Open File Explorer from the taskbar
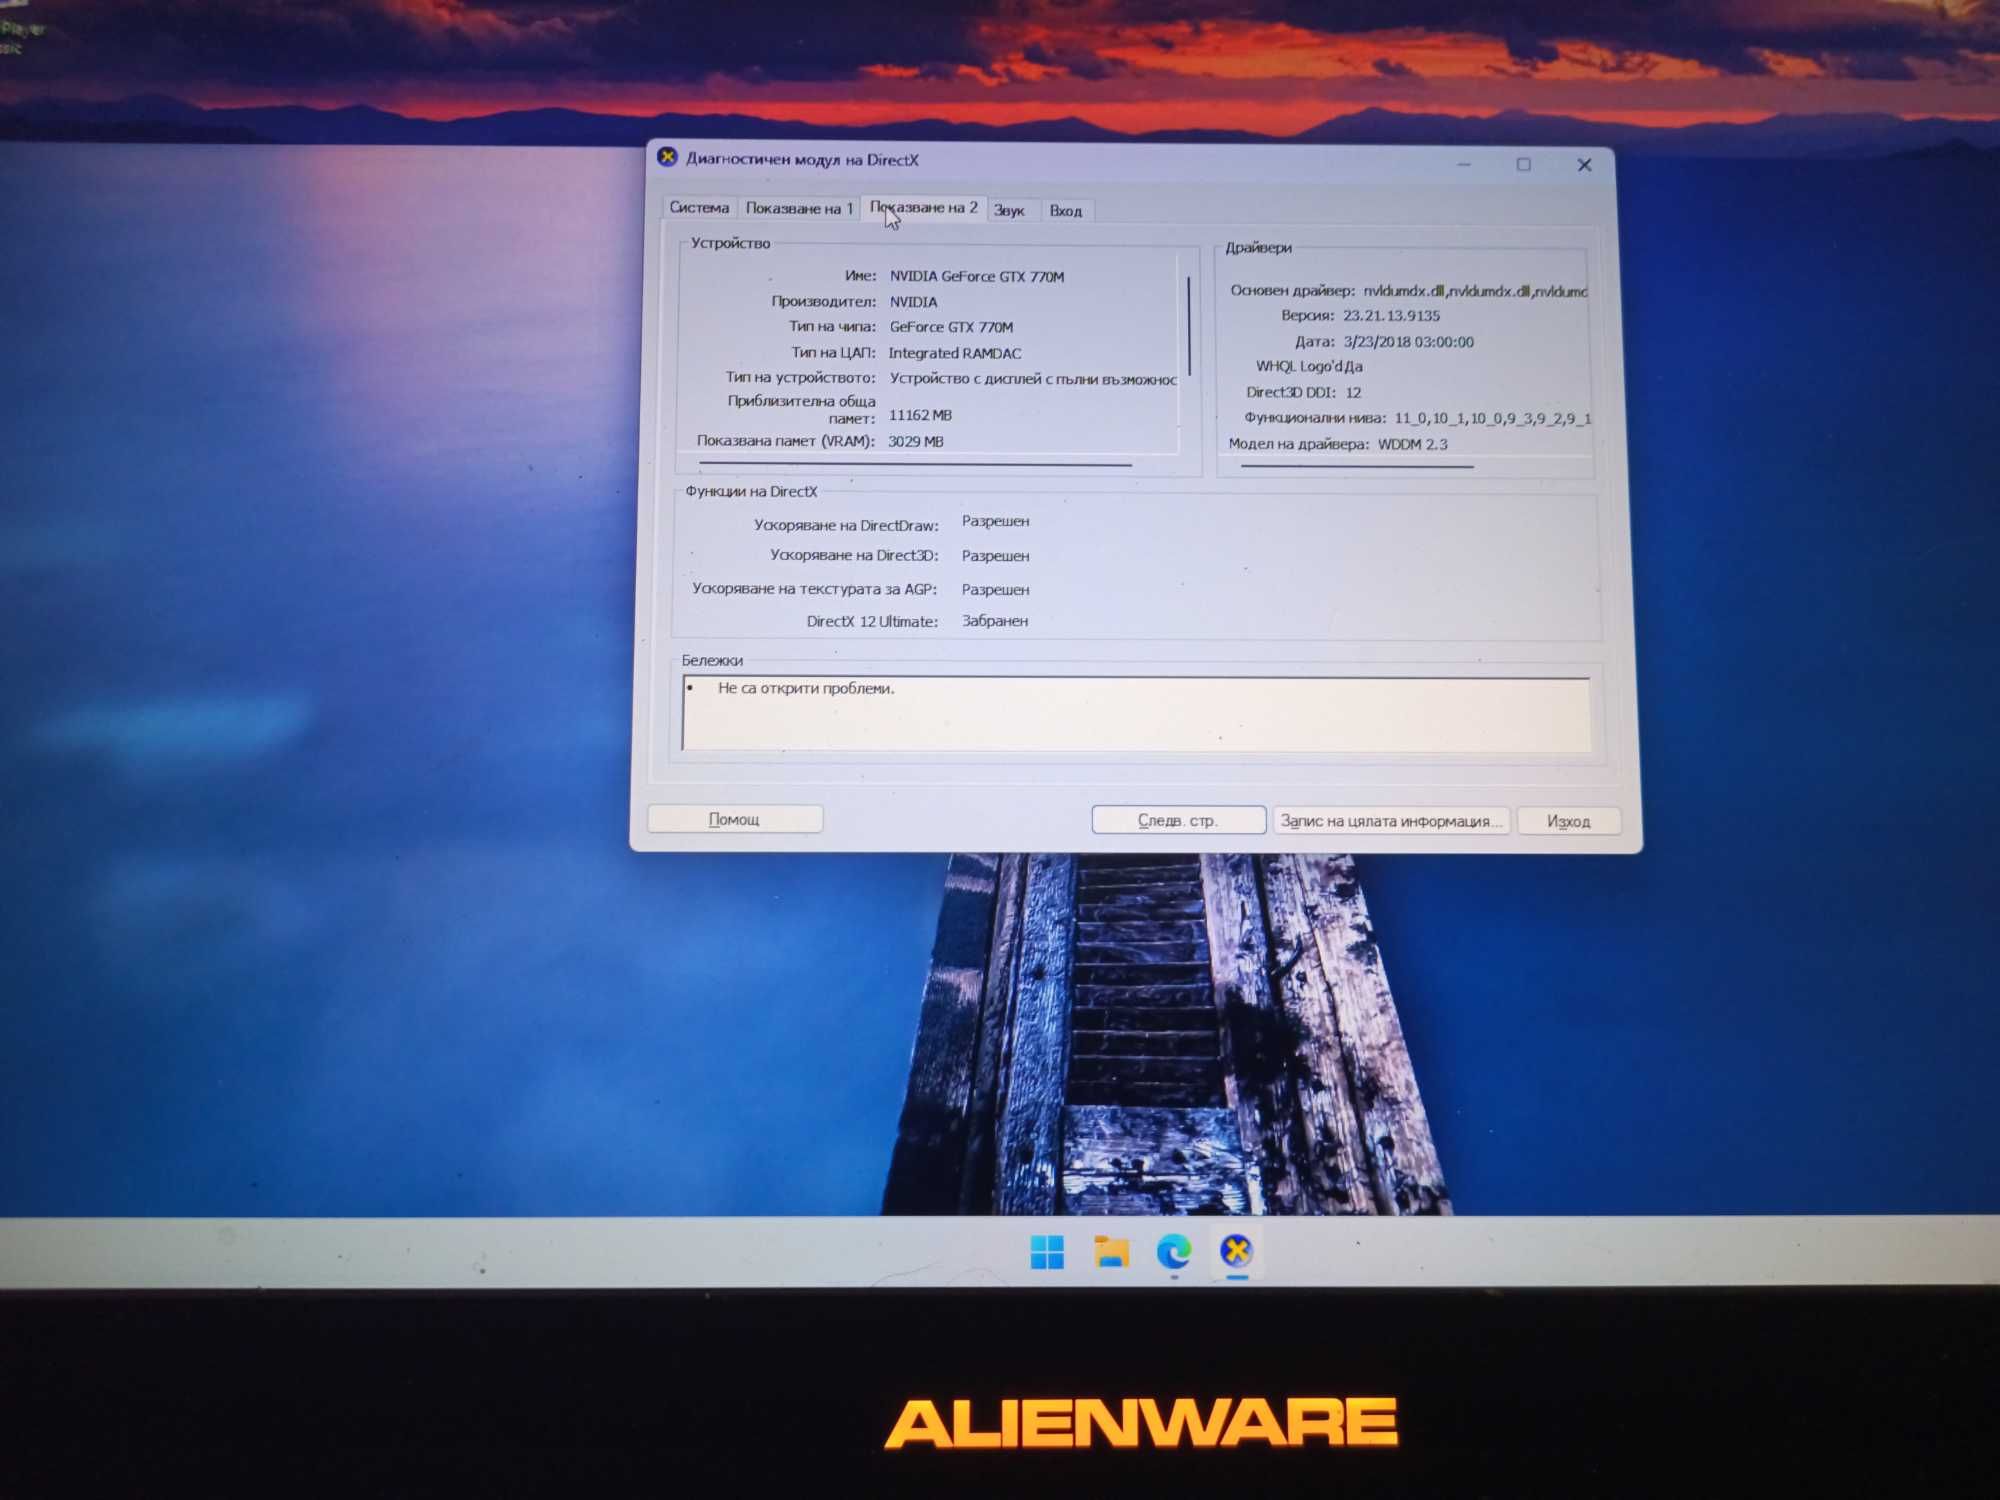The width and height of the screenshot is (2000, 1500). click(1111, 1251)
